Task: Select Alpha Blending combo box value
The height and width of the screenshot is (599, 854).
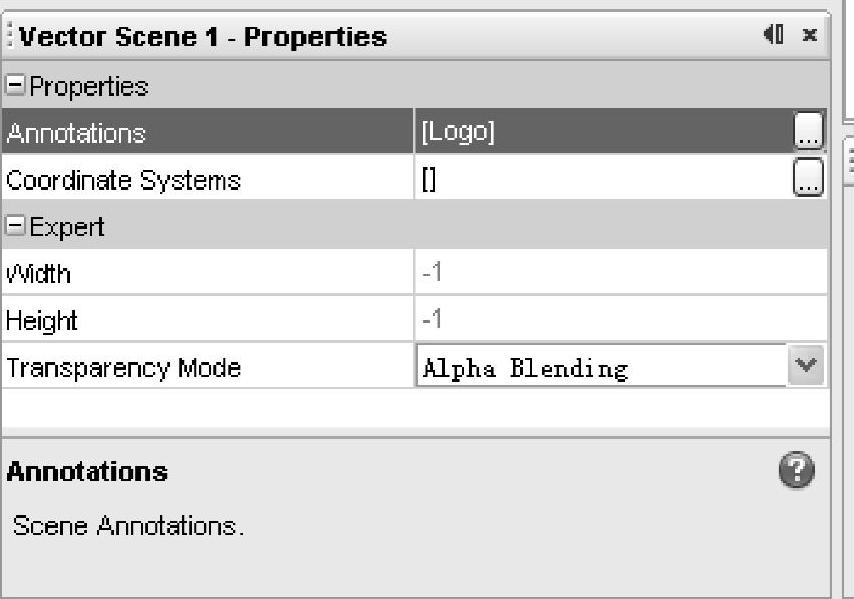Action: click(x=600, y=368)
